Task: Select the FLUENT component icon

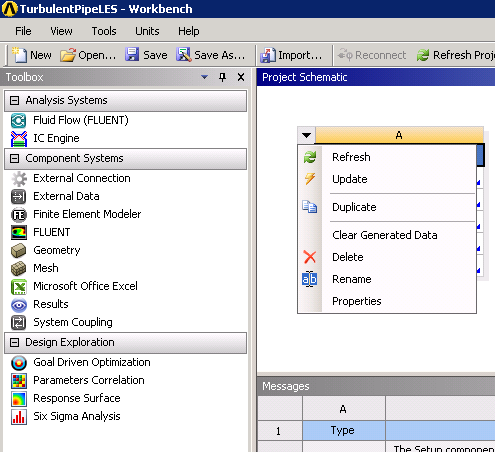Action: coord(19,232)
